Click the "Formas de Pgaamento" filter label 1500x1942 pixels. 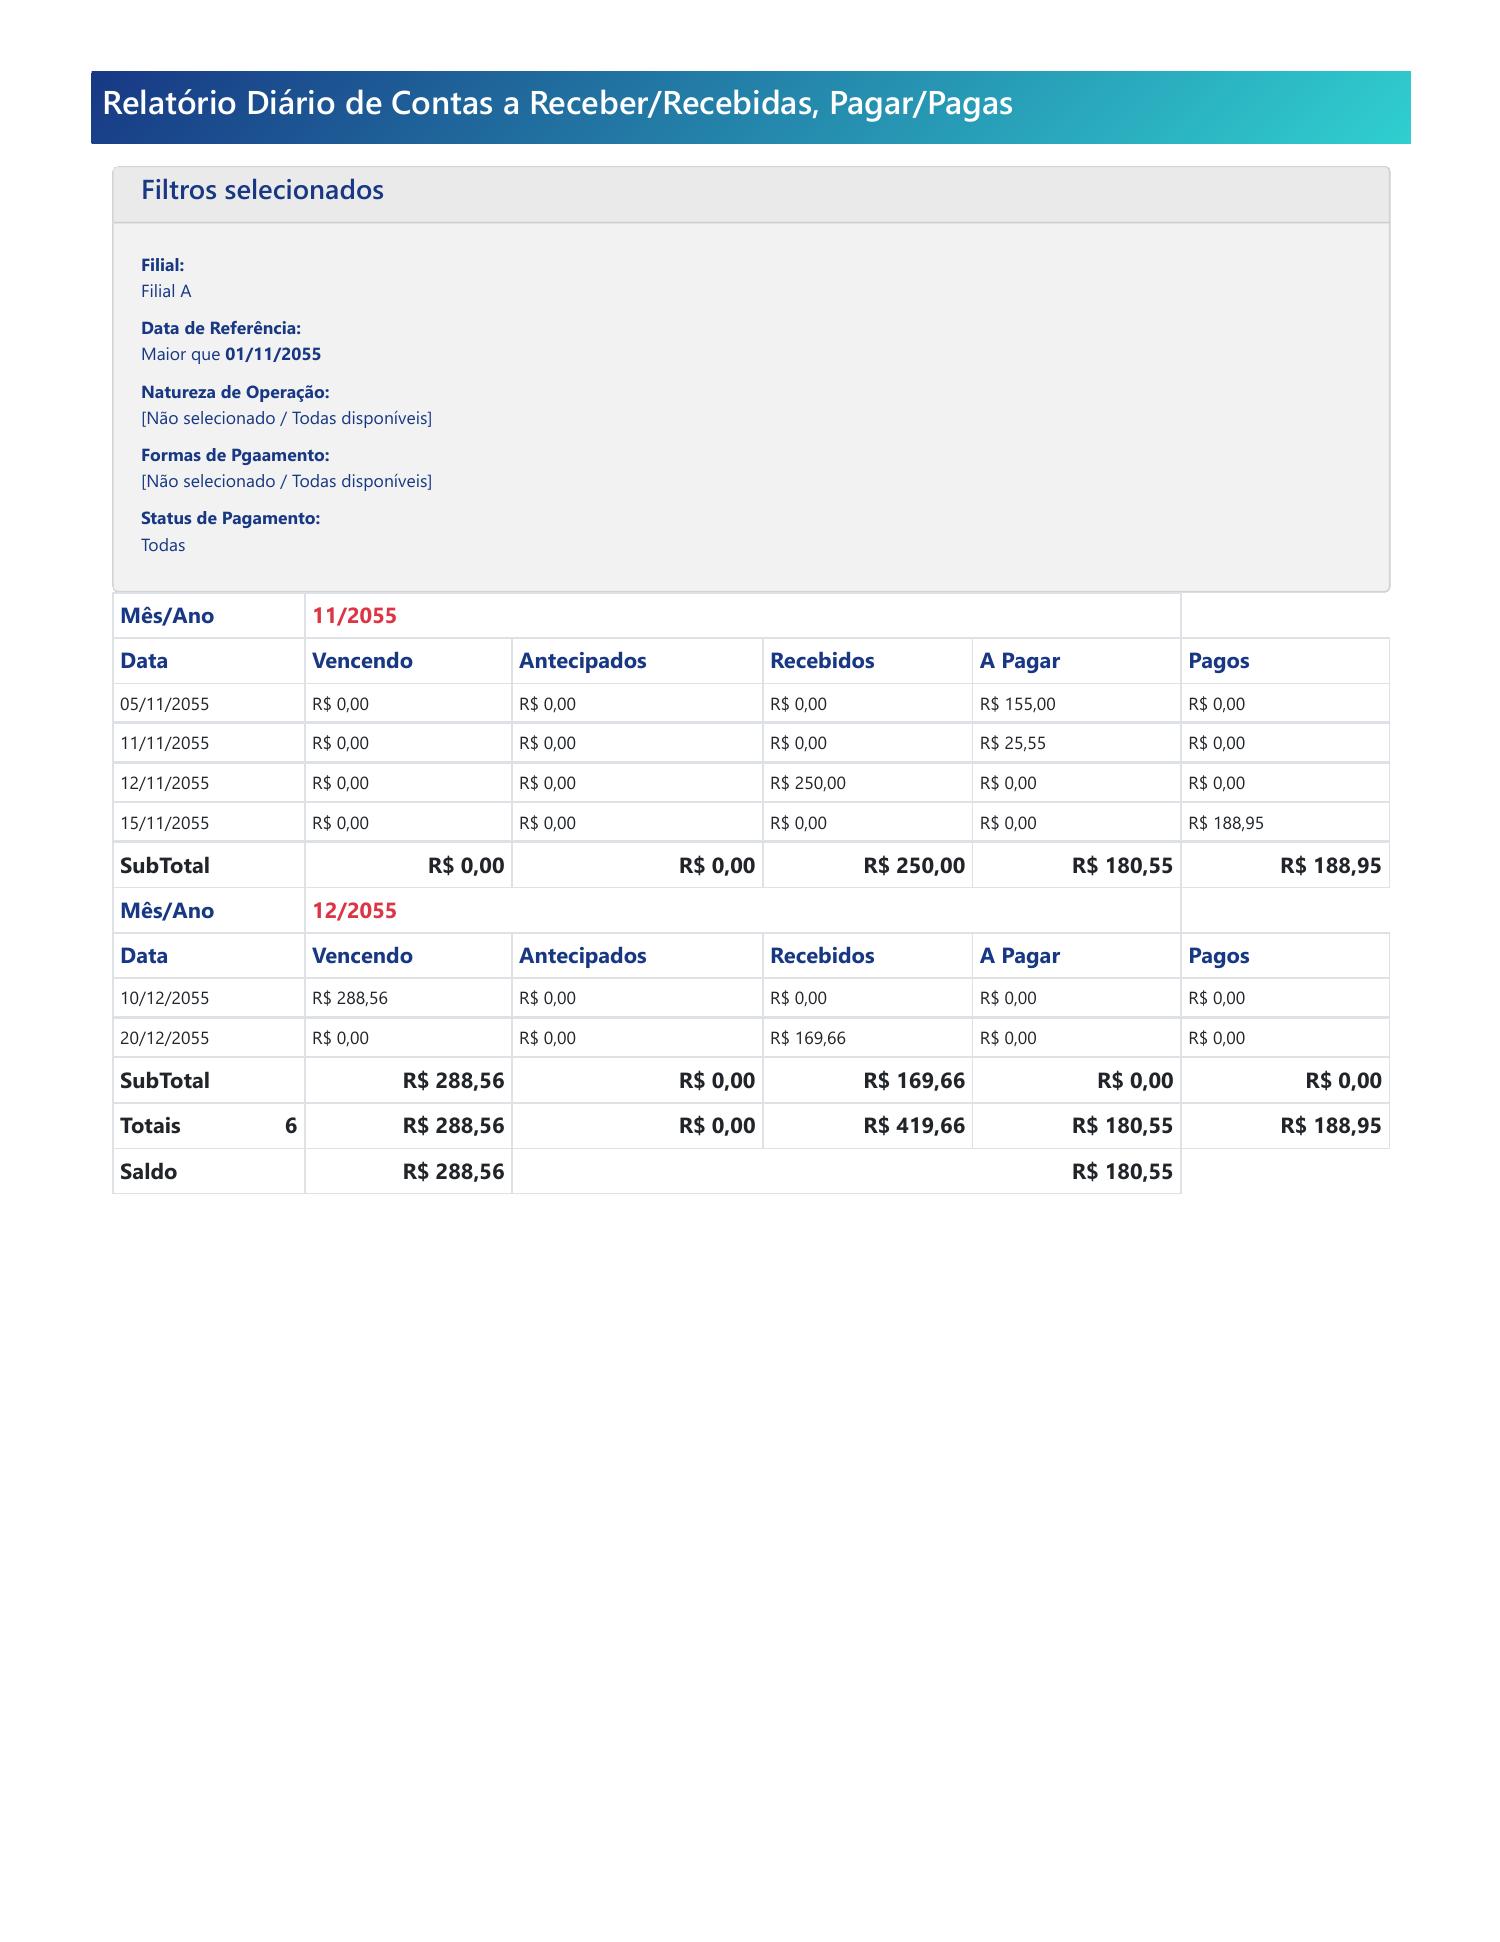[x=235, y=455]
